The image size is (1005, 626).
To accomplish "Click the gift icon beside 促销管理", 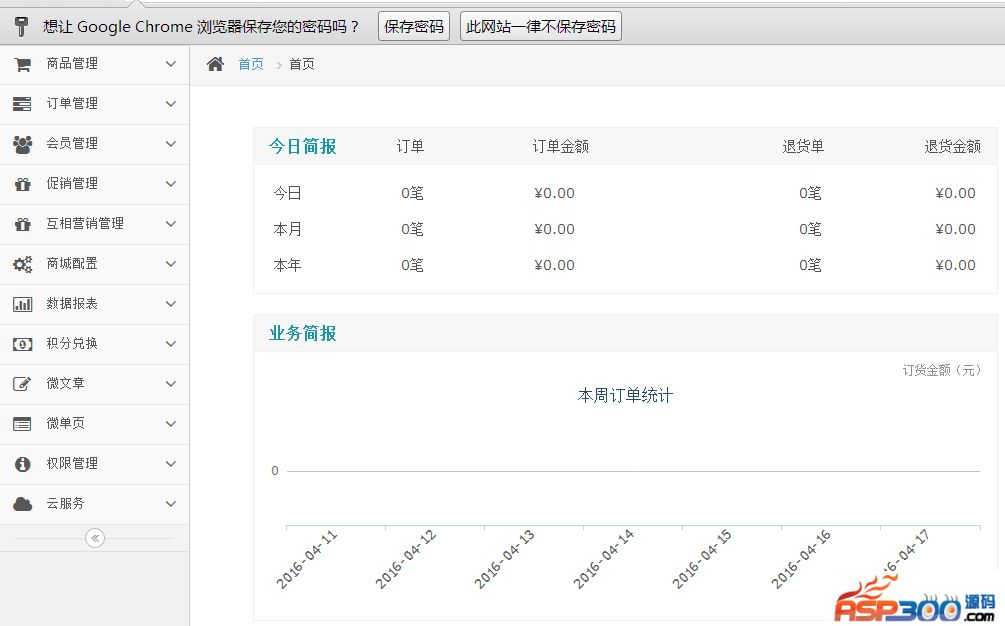I will [22, 184].
